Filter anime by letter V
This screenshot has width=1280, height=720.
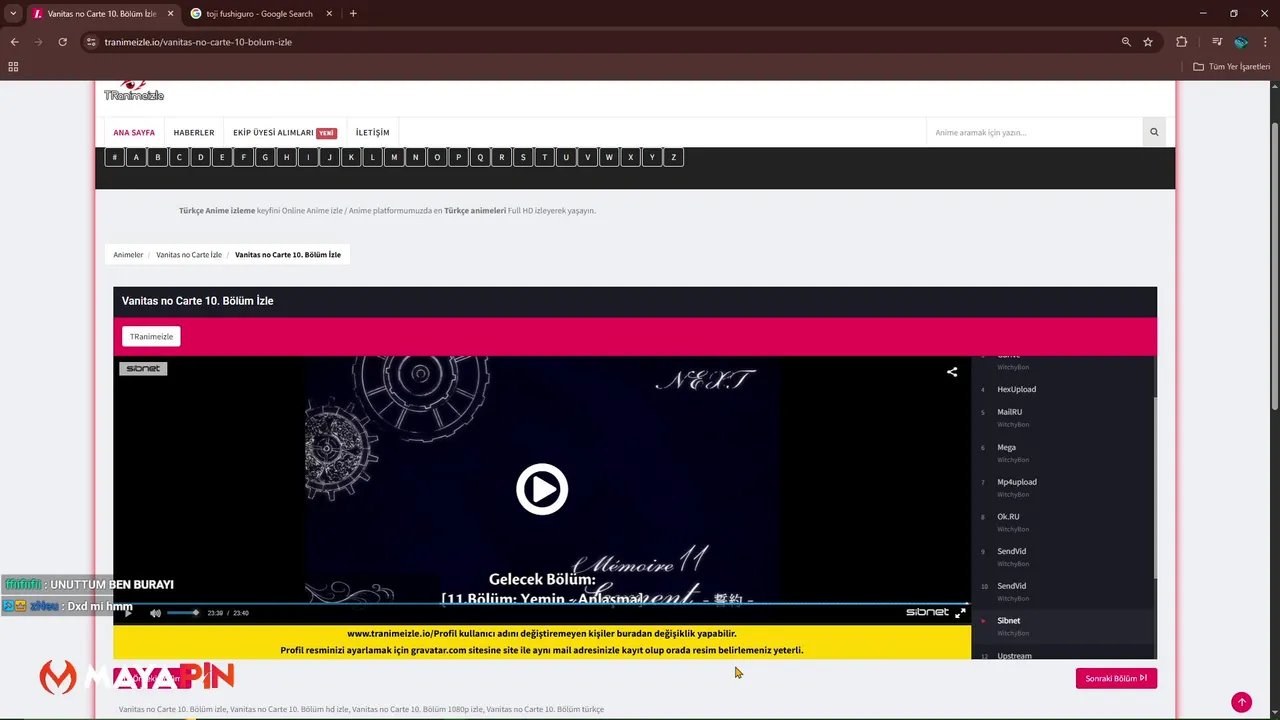587,157
